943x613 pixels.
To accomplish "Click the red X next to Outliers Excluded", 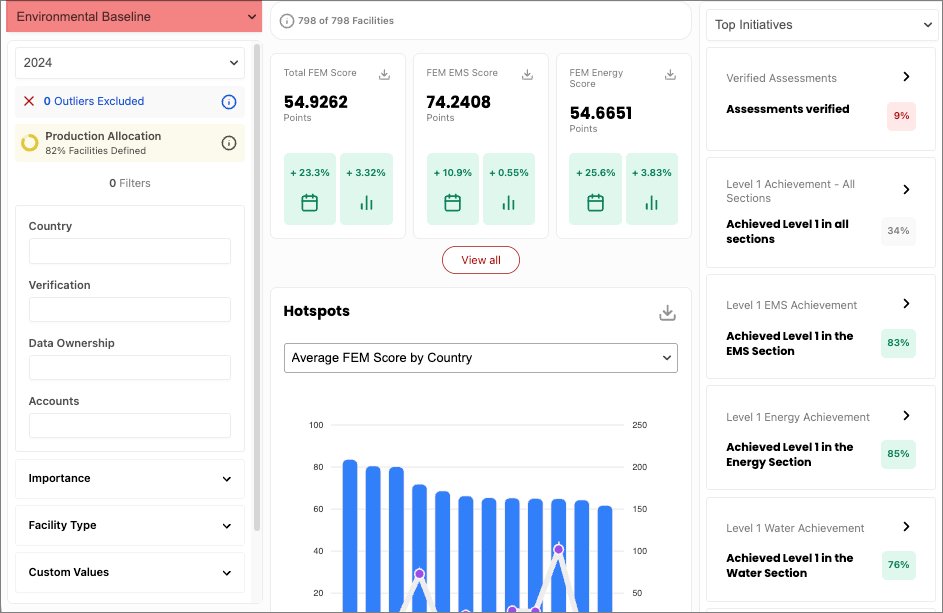I will [x=29, y=101].
